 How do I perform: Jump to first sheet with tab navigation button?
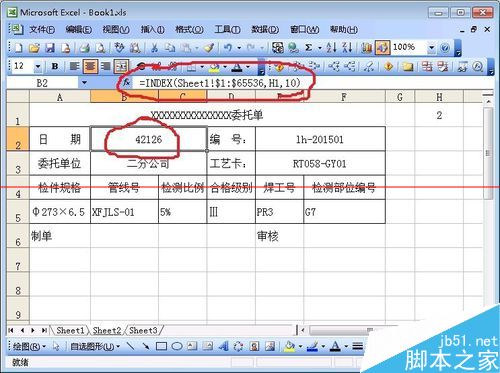point(11,330)
